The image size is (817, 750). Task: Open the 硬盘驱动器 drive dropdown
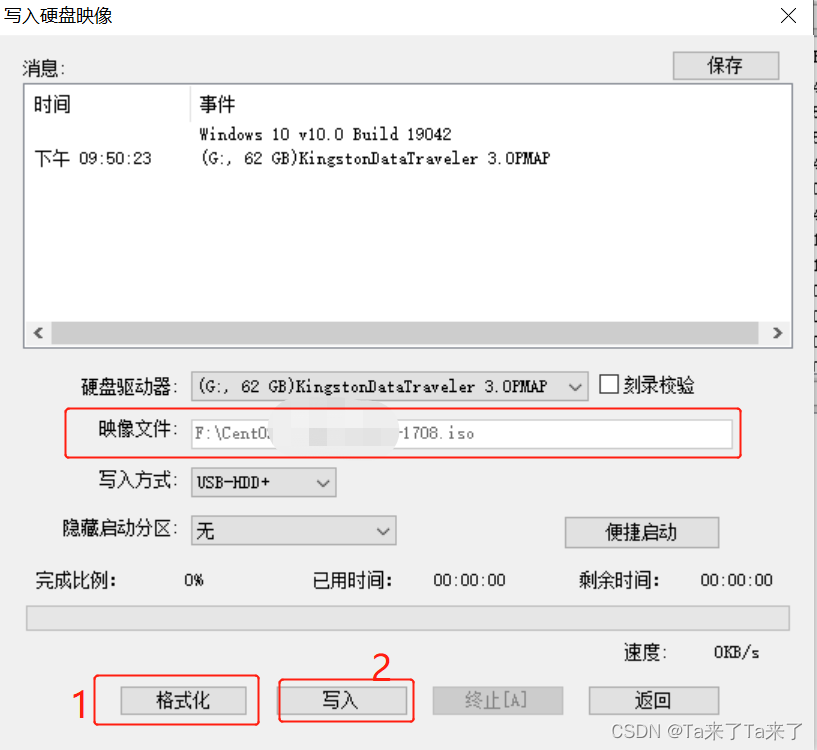(390, 386)
